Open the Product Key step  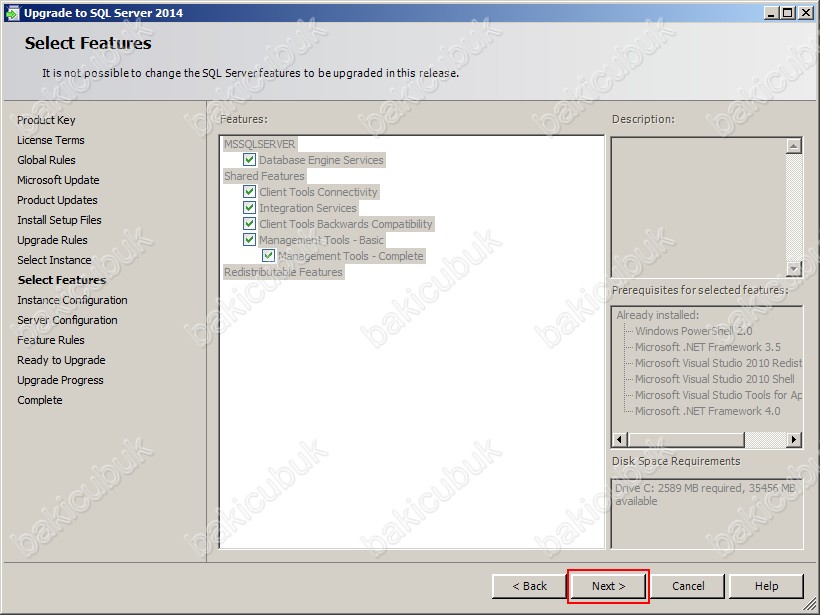(46, 120)
